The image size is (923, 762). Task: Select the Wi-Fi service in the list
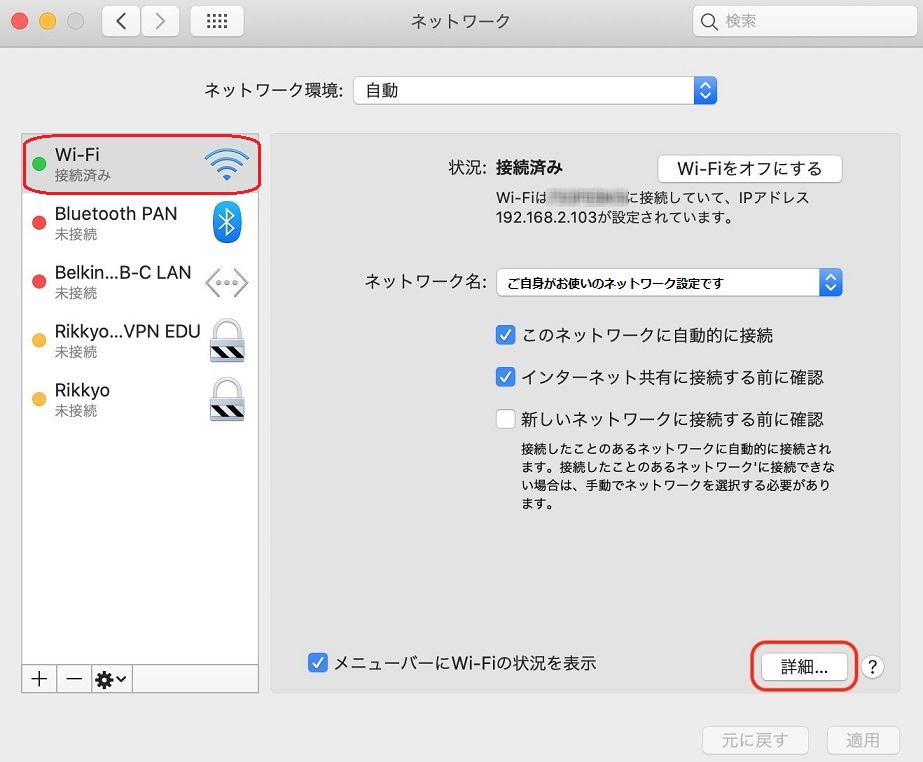point(140,164)
